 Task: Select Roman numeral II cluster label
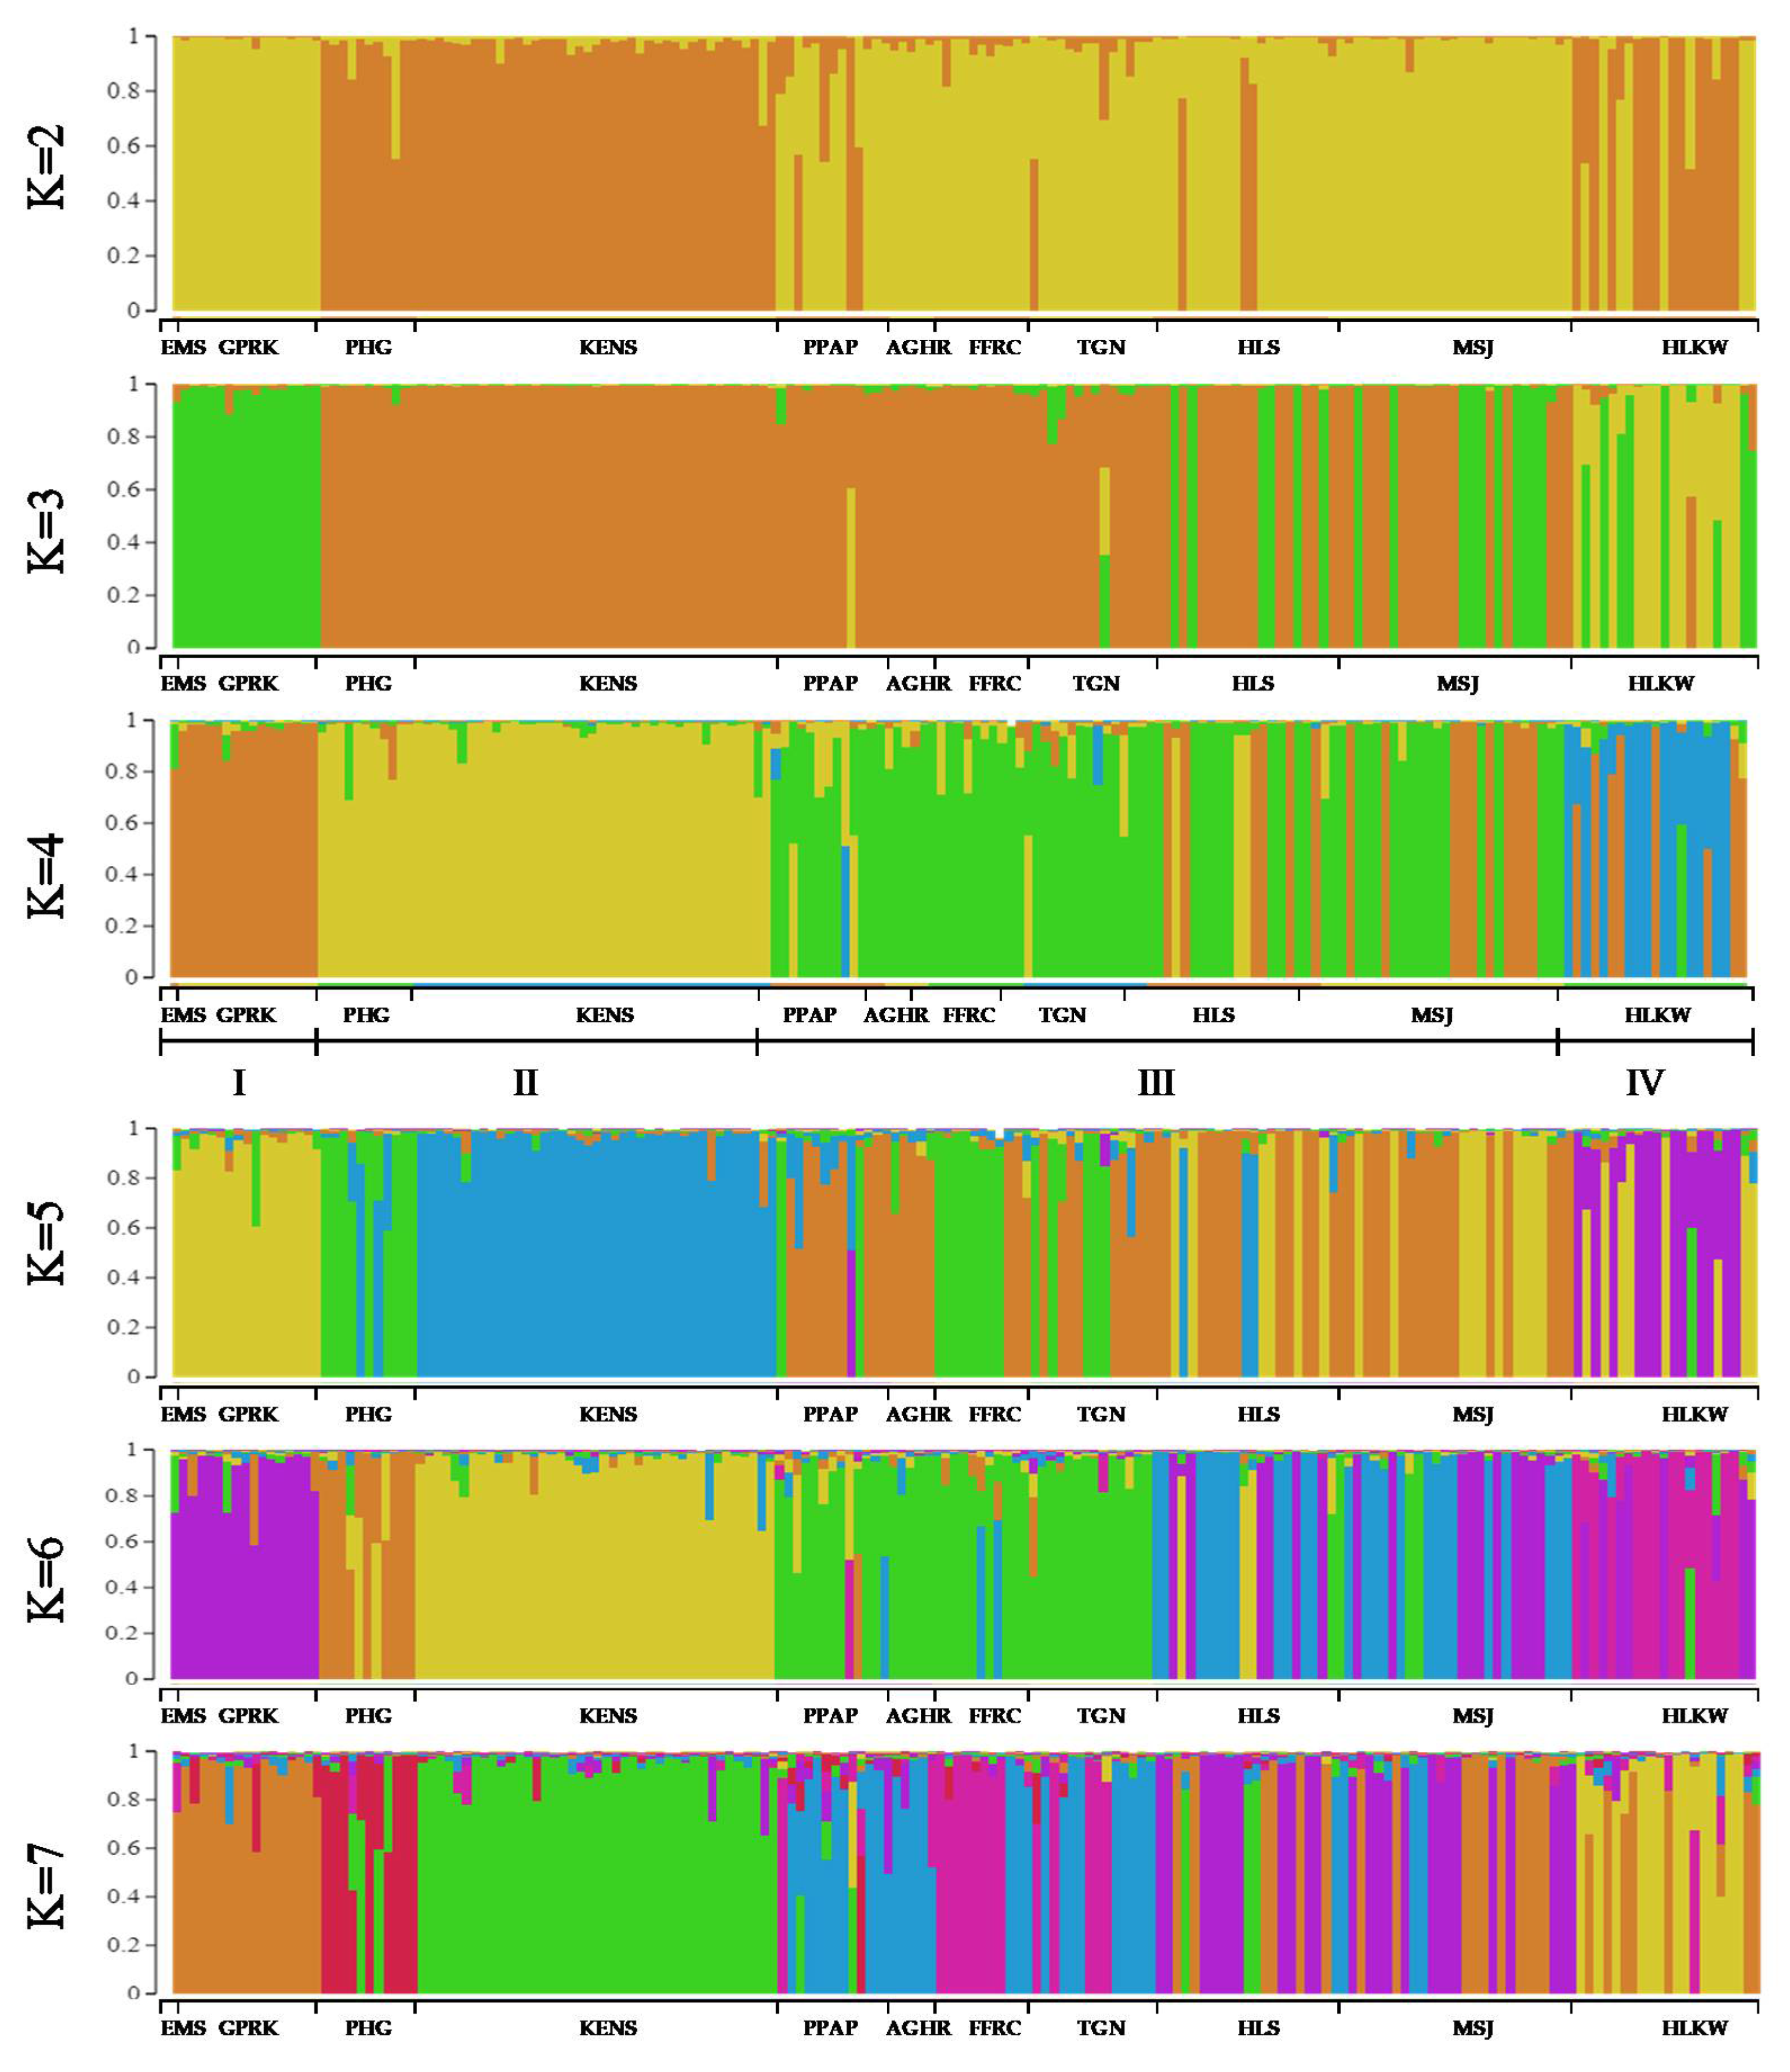click(526, 1083)
